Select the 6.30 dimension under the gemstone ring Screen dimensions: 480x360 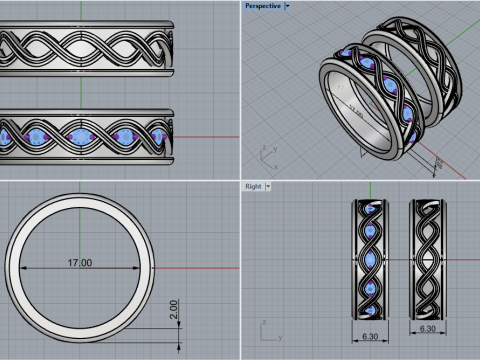coord(370,337)
